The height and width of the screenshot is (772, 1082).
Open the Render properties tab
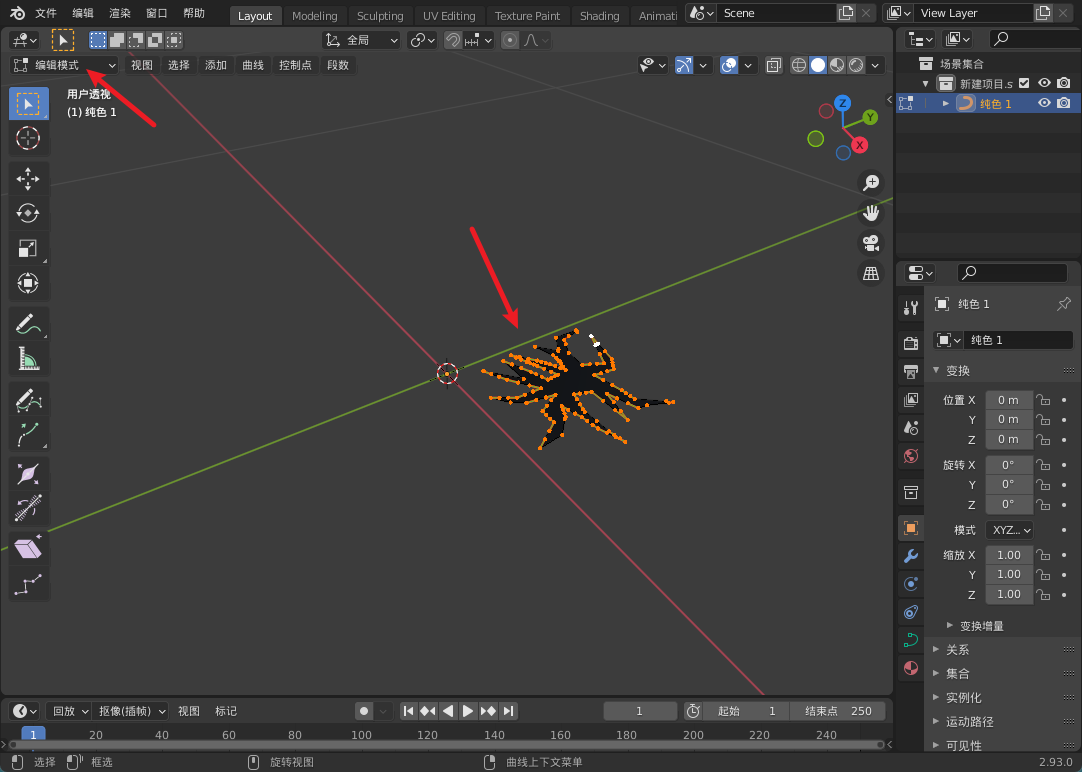911,343
